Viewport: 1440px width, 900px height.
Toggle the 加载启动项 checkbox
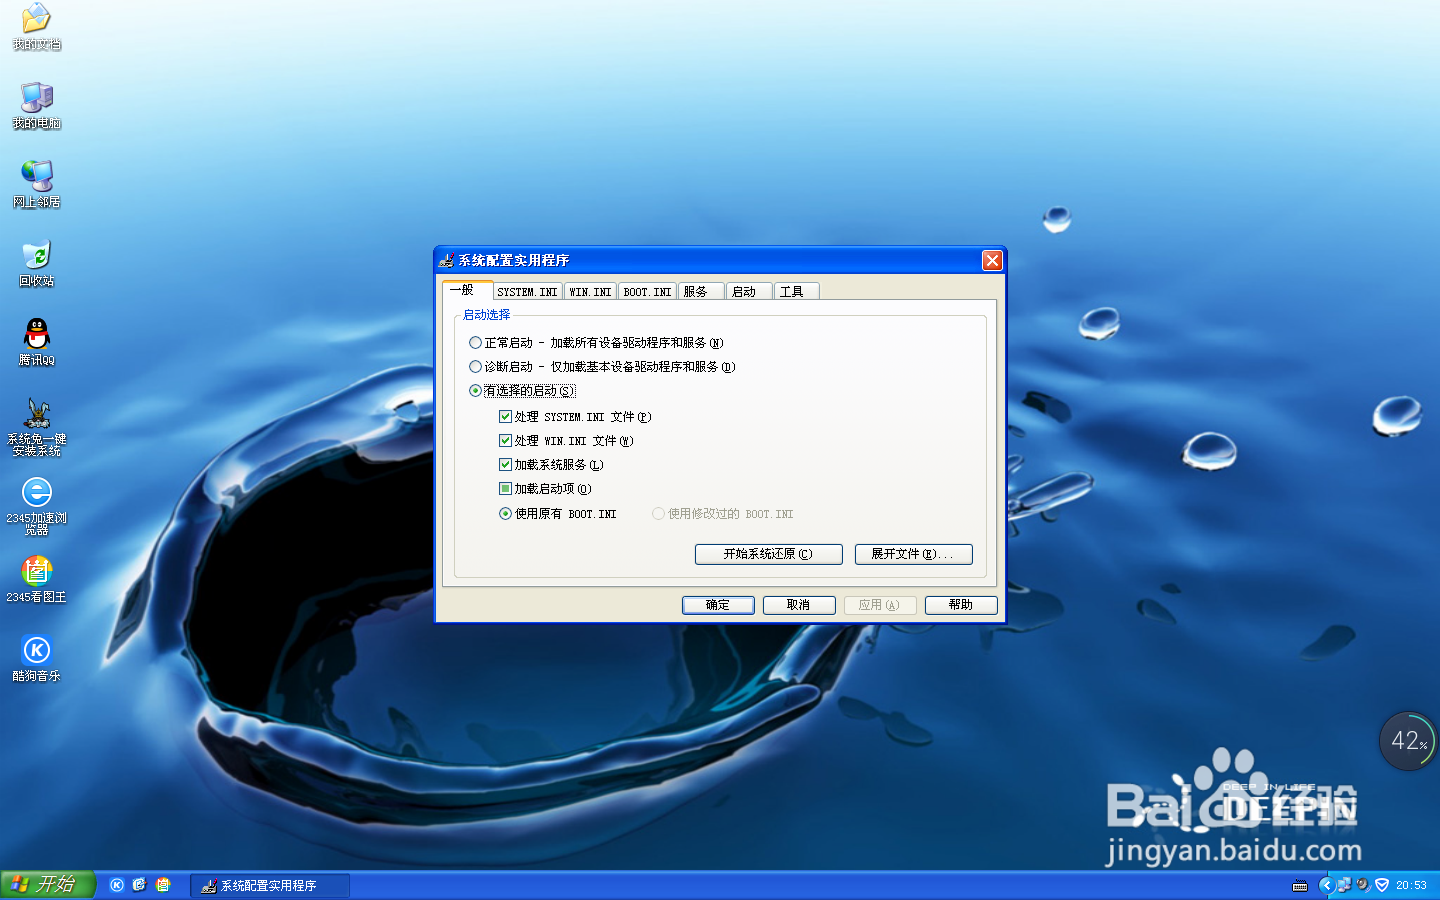coord(545,489)
